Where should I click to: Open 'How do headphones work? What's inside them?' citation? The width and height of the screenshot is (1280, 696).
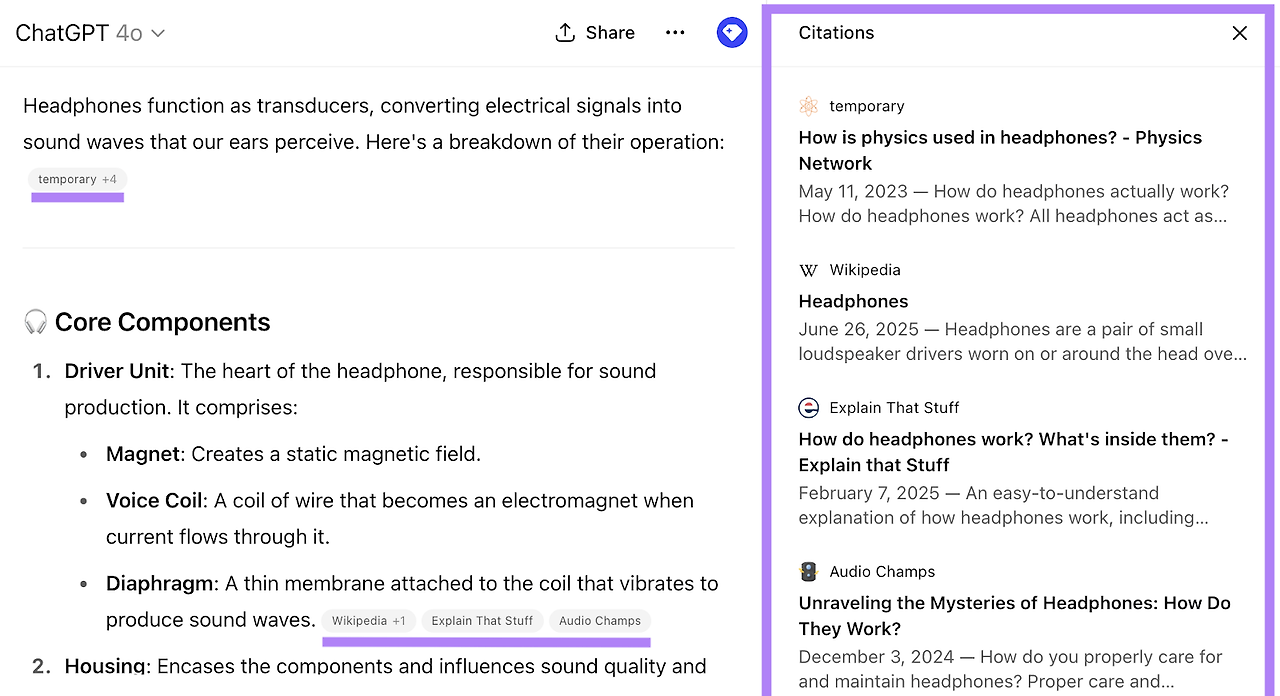pyautogui.click(x=1013, y=452)
